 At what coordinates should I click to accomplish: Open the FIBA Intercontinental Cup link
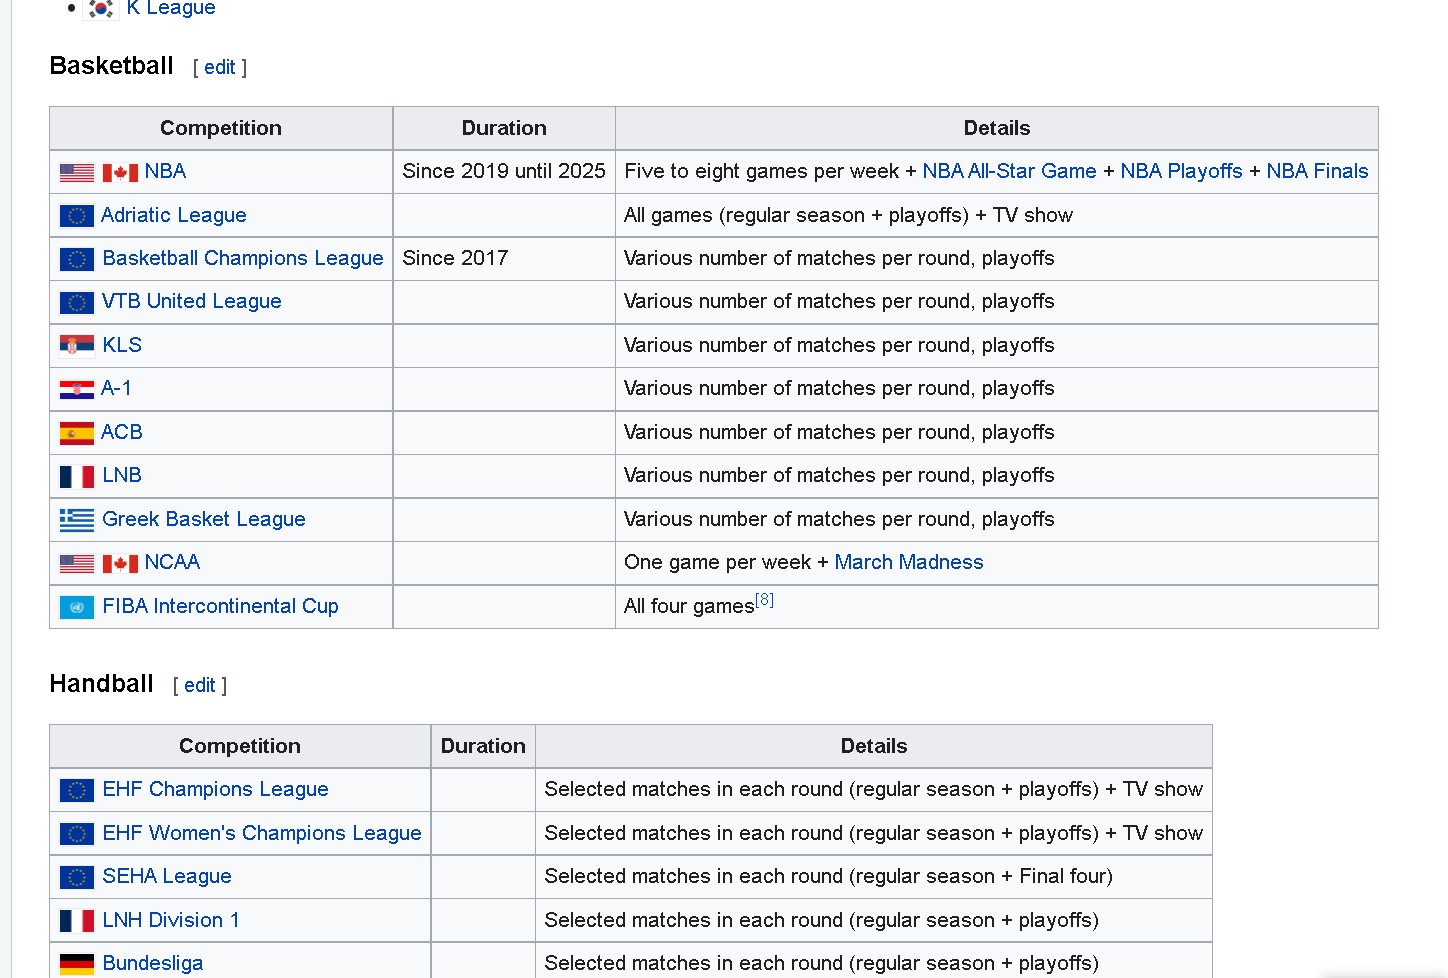point(220,606)
